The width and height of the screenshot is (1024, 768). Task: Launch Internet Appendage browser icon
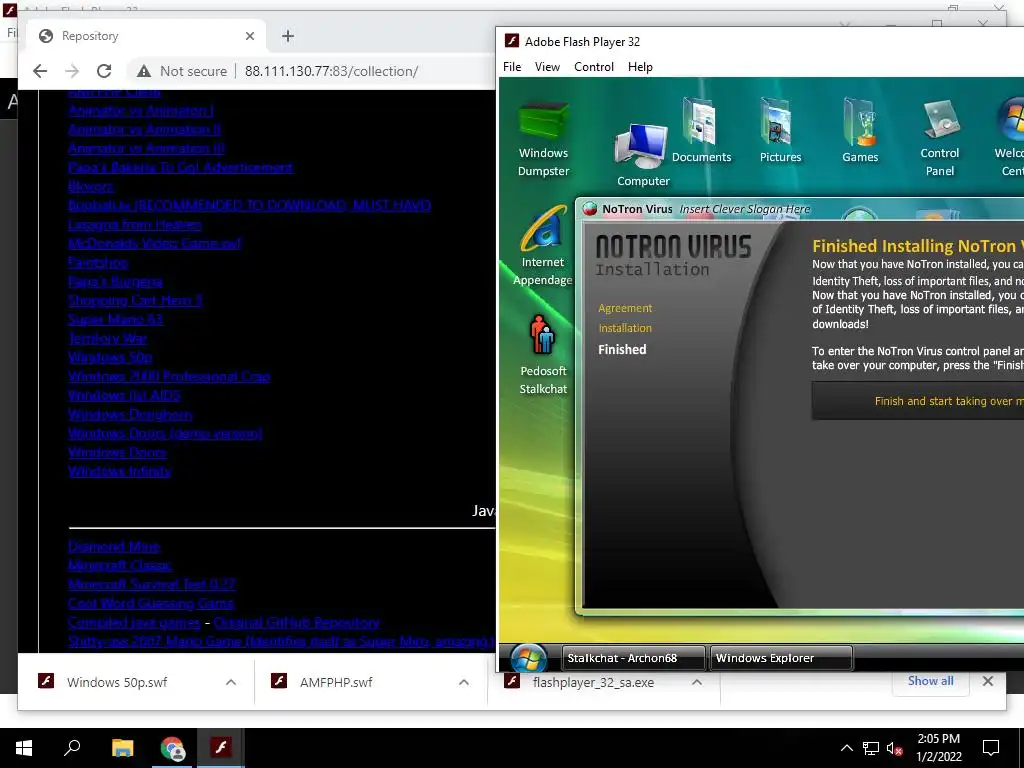[543, 245]
